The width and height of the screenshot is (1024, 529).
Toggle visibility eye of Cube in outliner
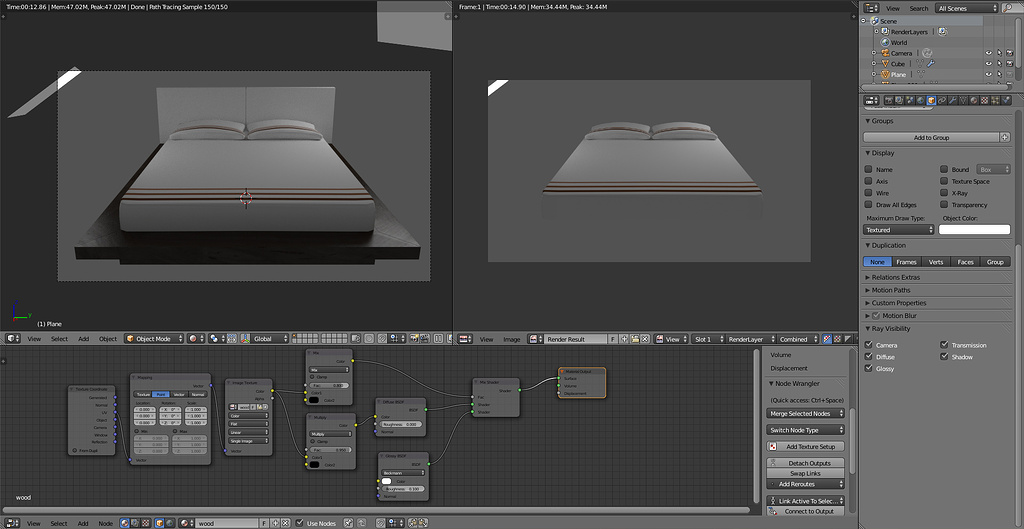pyautogui.click(x=989, y=63)
